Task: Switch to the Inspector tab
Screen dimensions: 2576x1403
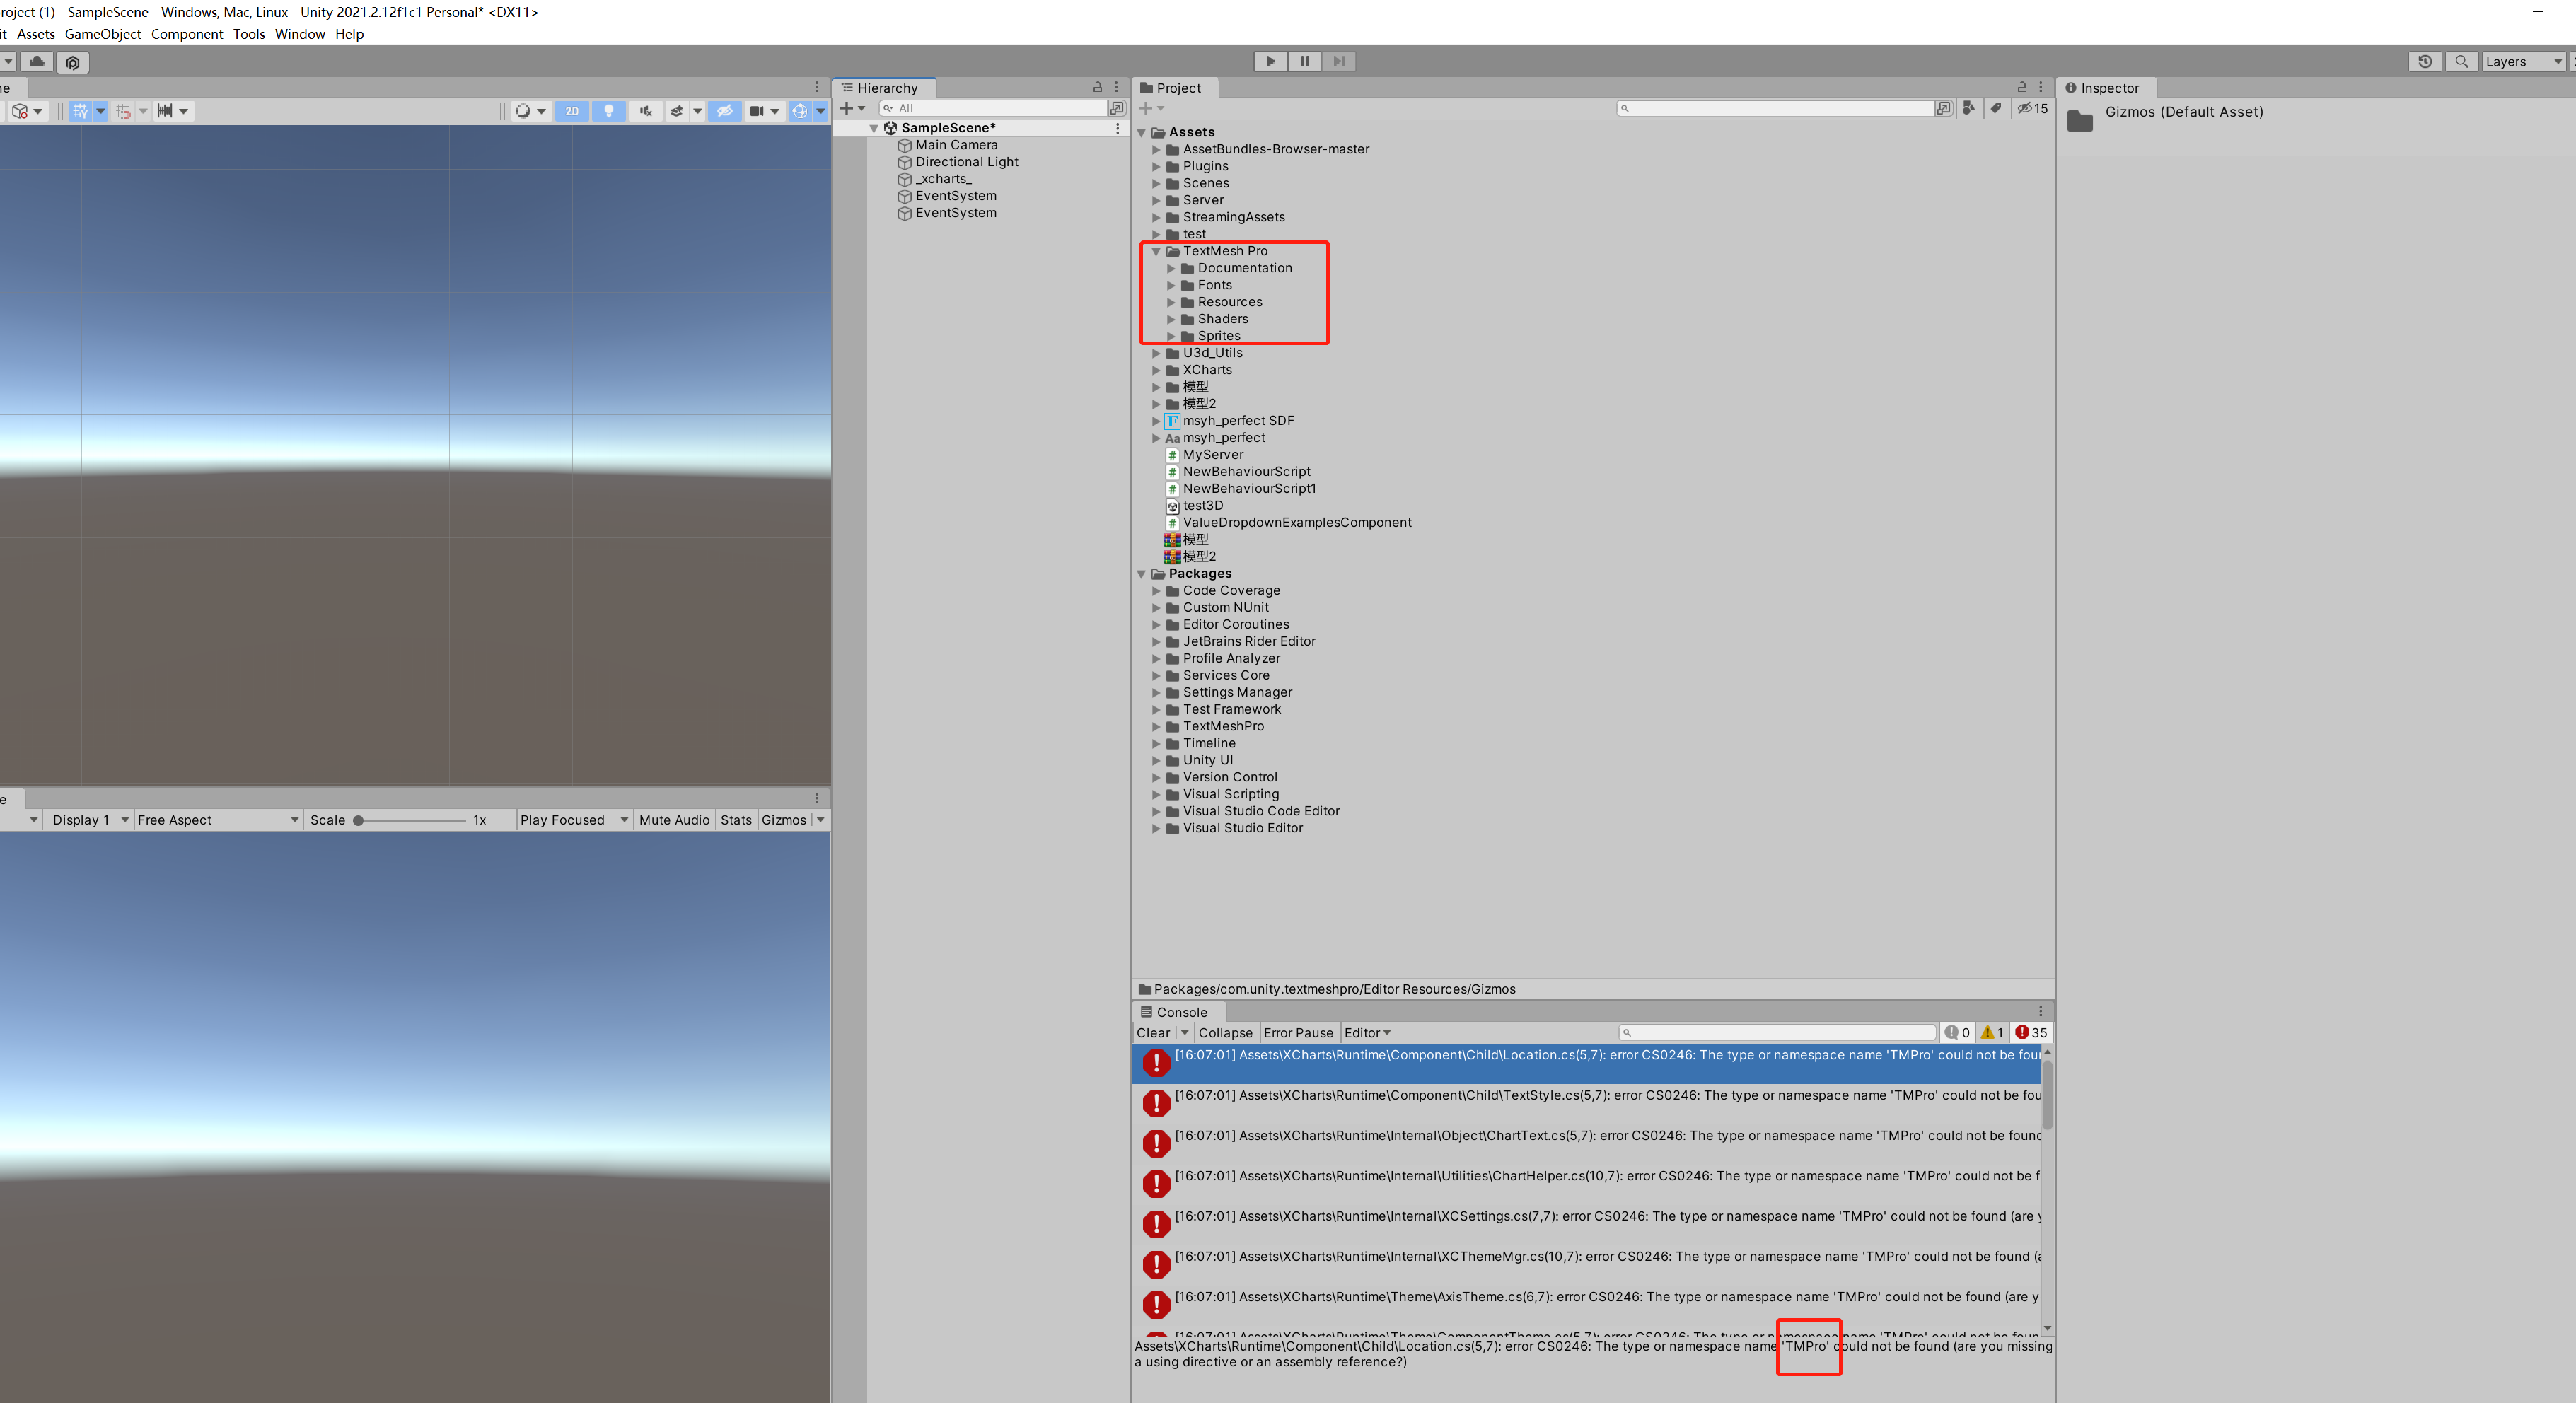Action: click(x=2108, y=88)
